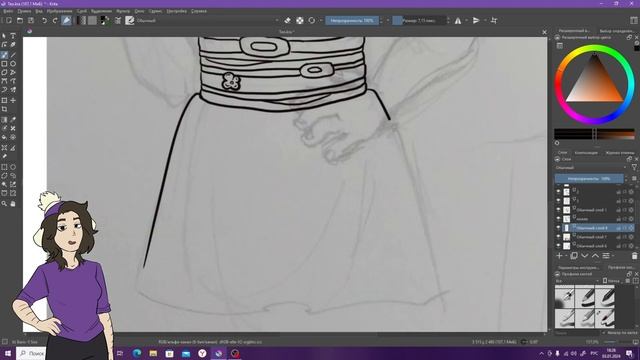Screen dimensions: 640x360
Task: Choose the Elliptical Selection tool
Action: point(13,167)
